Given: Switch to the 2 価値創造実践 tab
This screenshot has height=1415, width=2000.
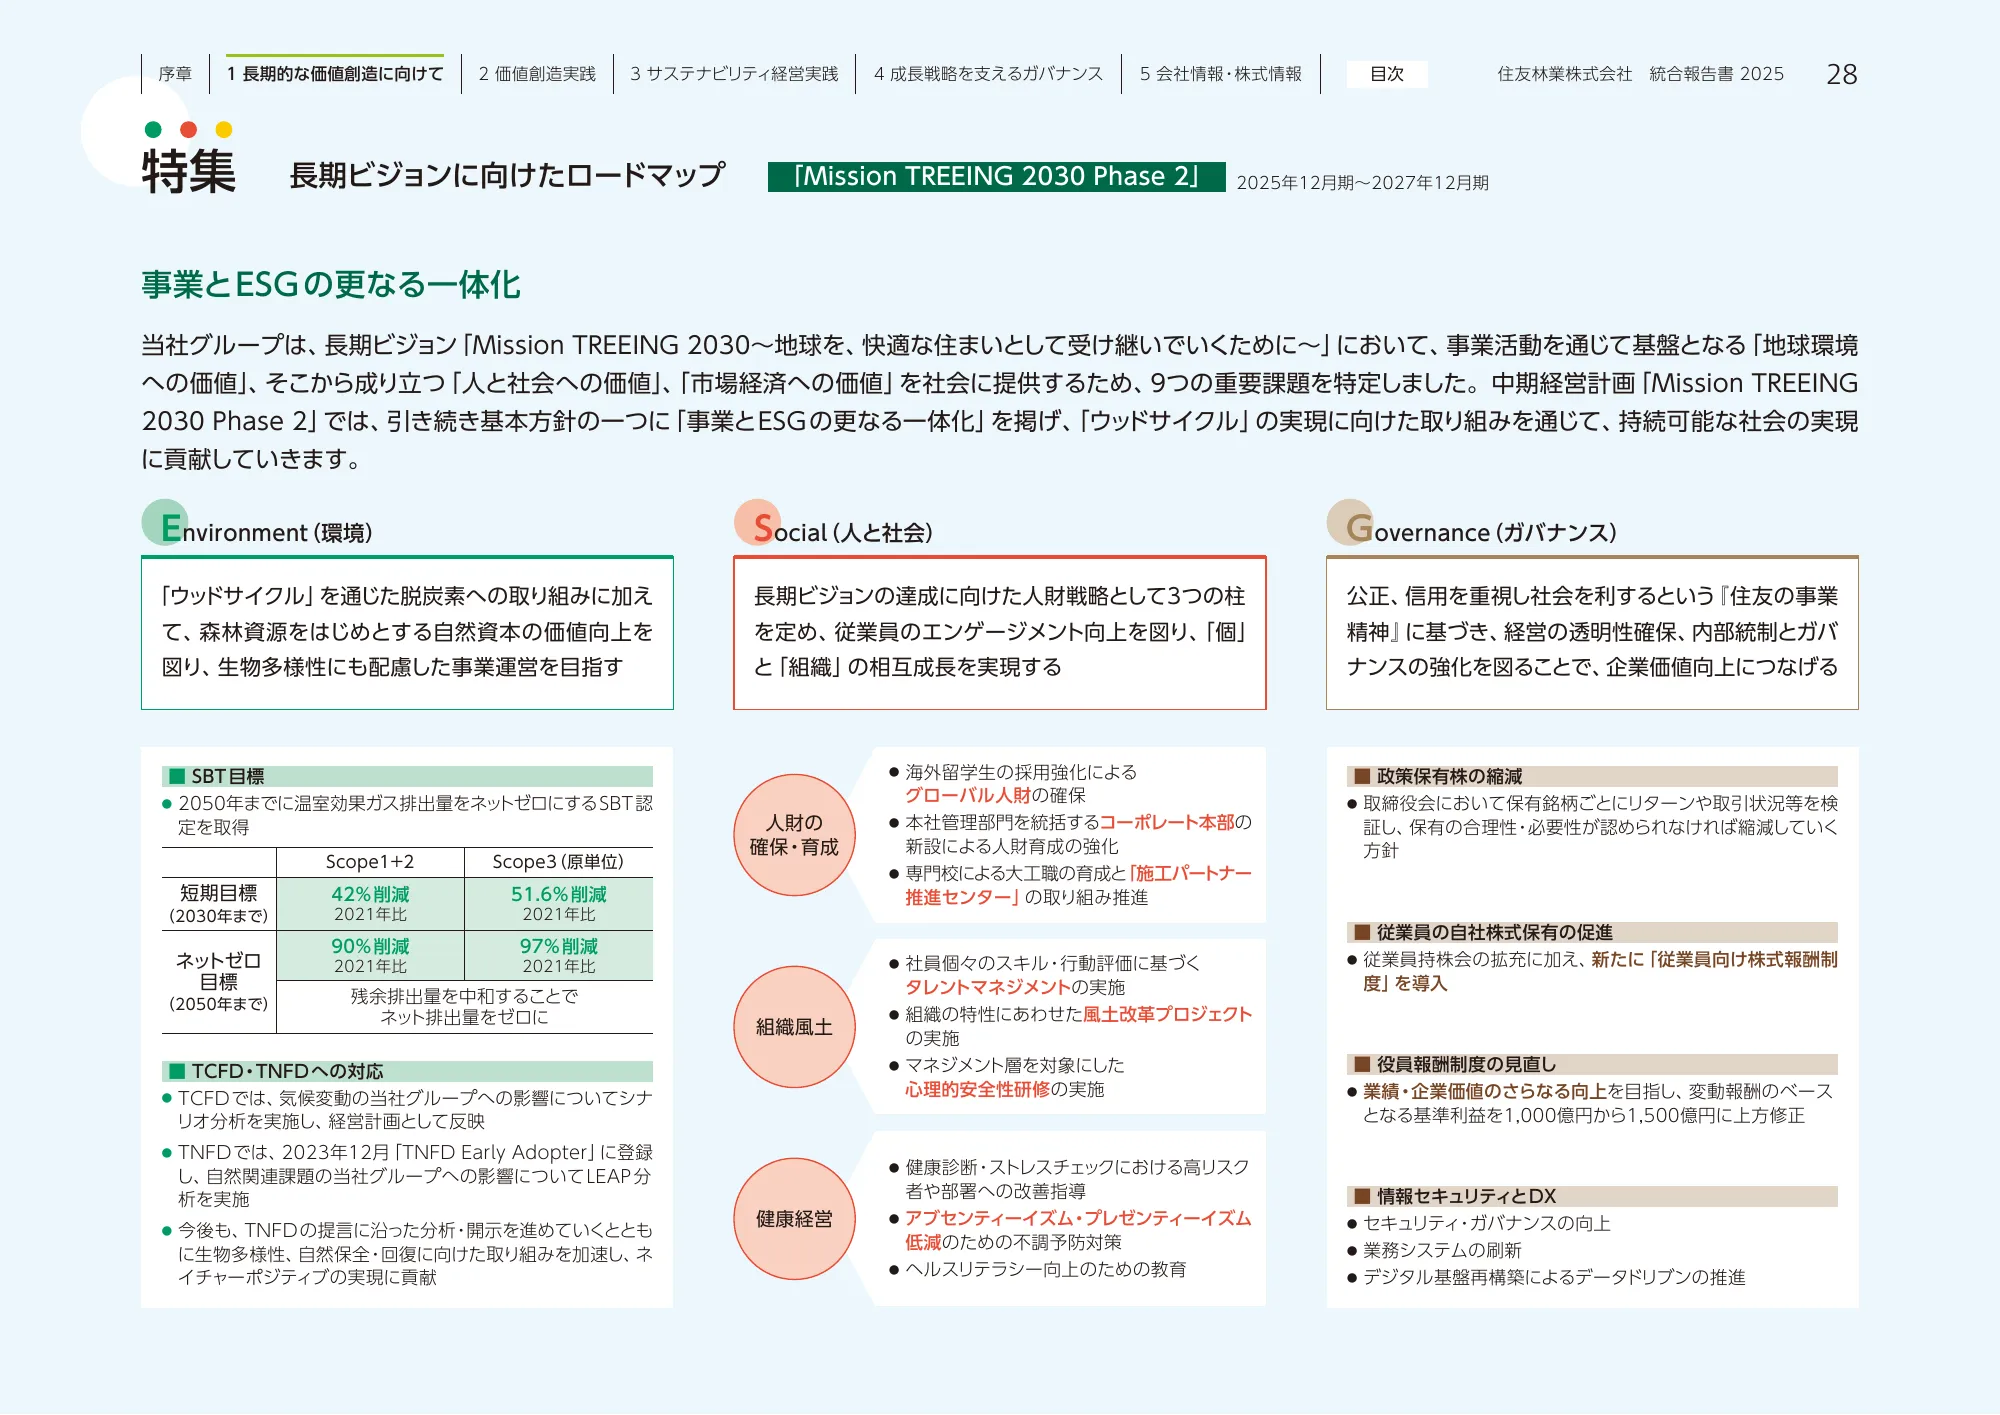Looking at the screenshot, I should pos(536,72).
